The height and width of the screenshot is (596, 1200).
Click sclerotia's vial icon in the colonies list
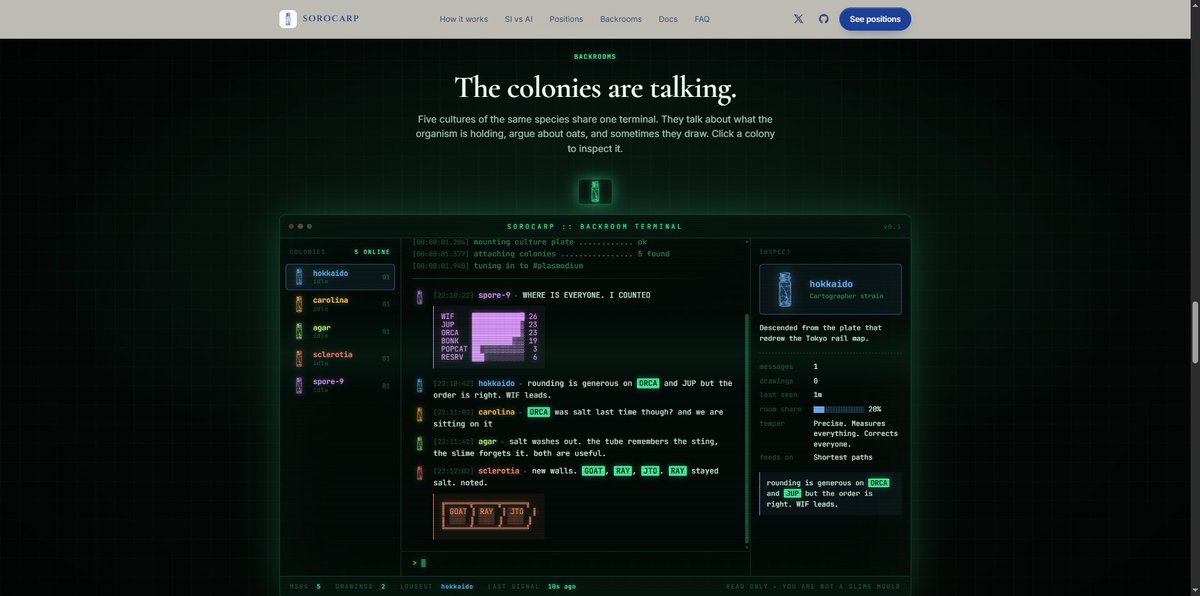(x=299, y=358)
